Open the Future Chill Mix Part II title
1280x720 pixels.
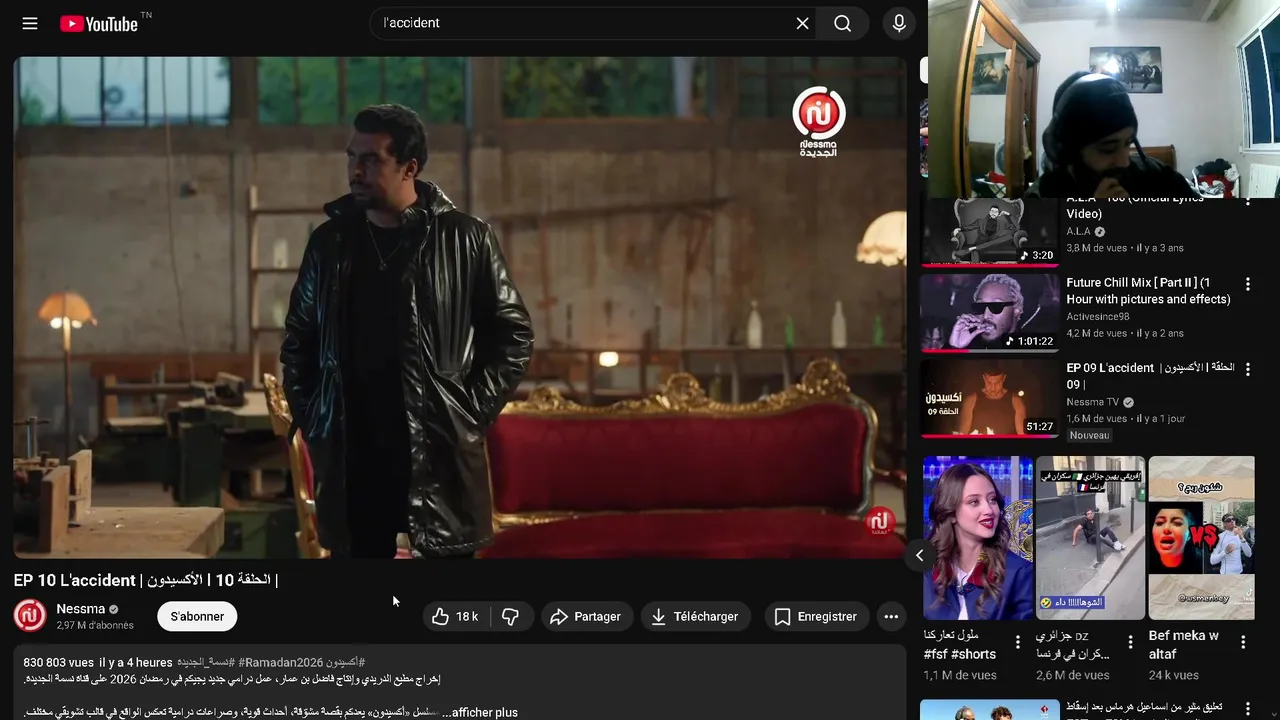click(x=1148, y=291)
